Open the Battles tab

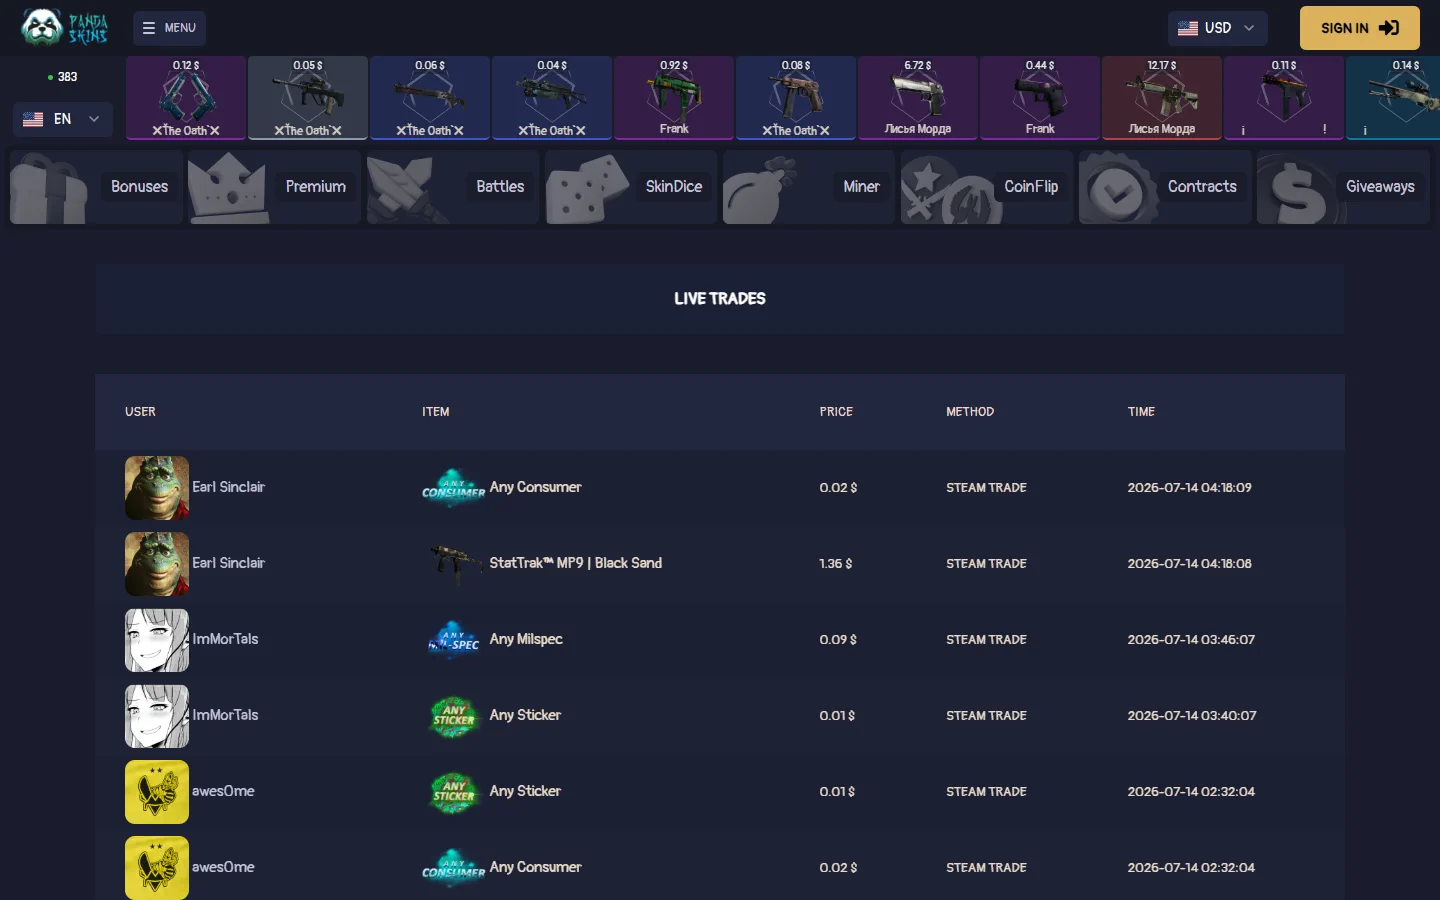(452, 187)
